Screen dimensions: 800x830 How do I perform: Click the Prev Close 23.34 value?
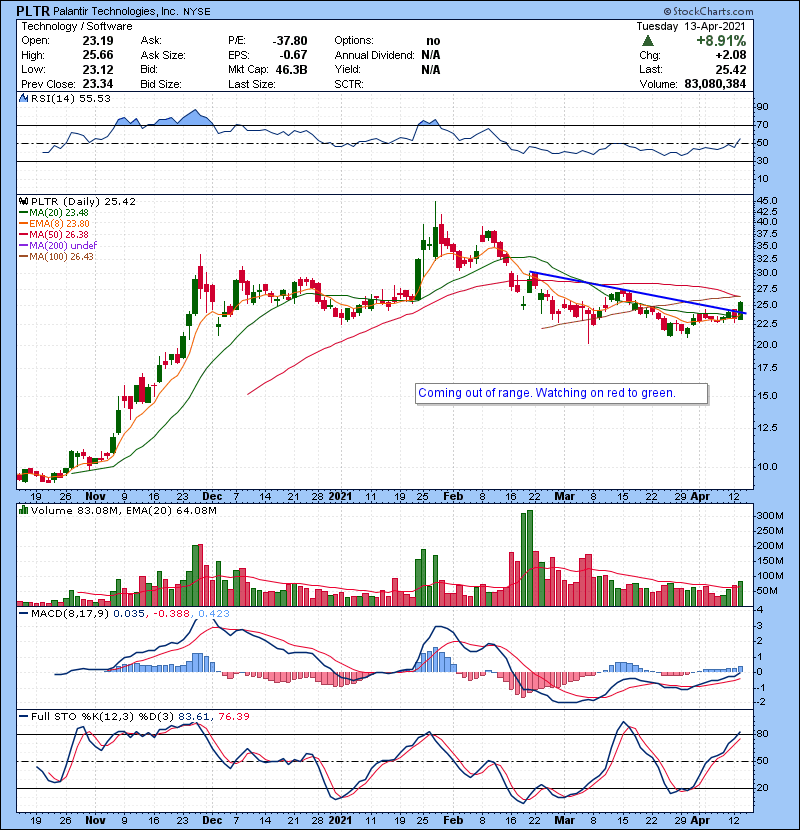tap(98, 84)
